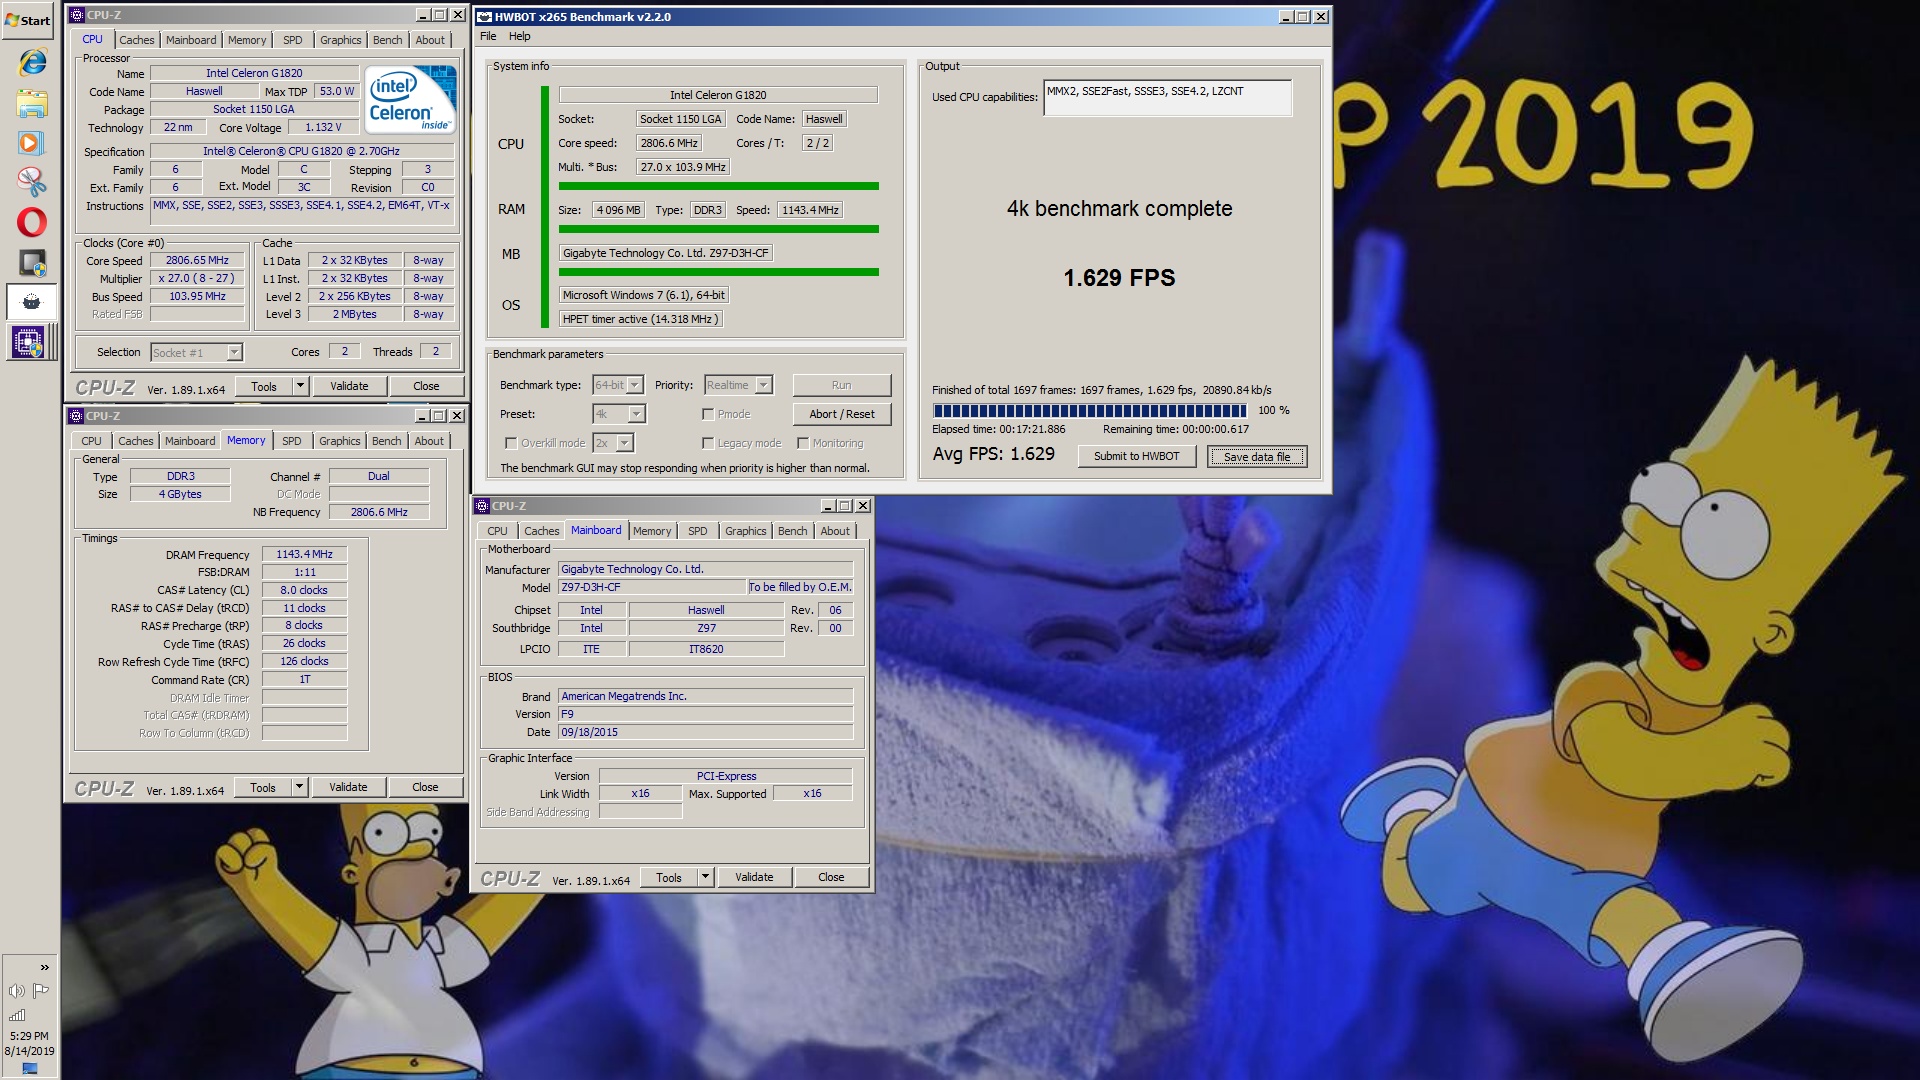
Task: Click the 'To be filled by O.E.M.' field
Action: pos(800,587)
